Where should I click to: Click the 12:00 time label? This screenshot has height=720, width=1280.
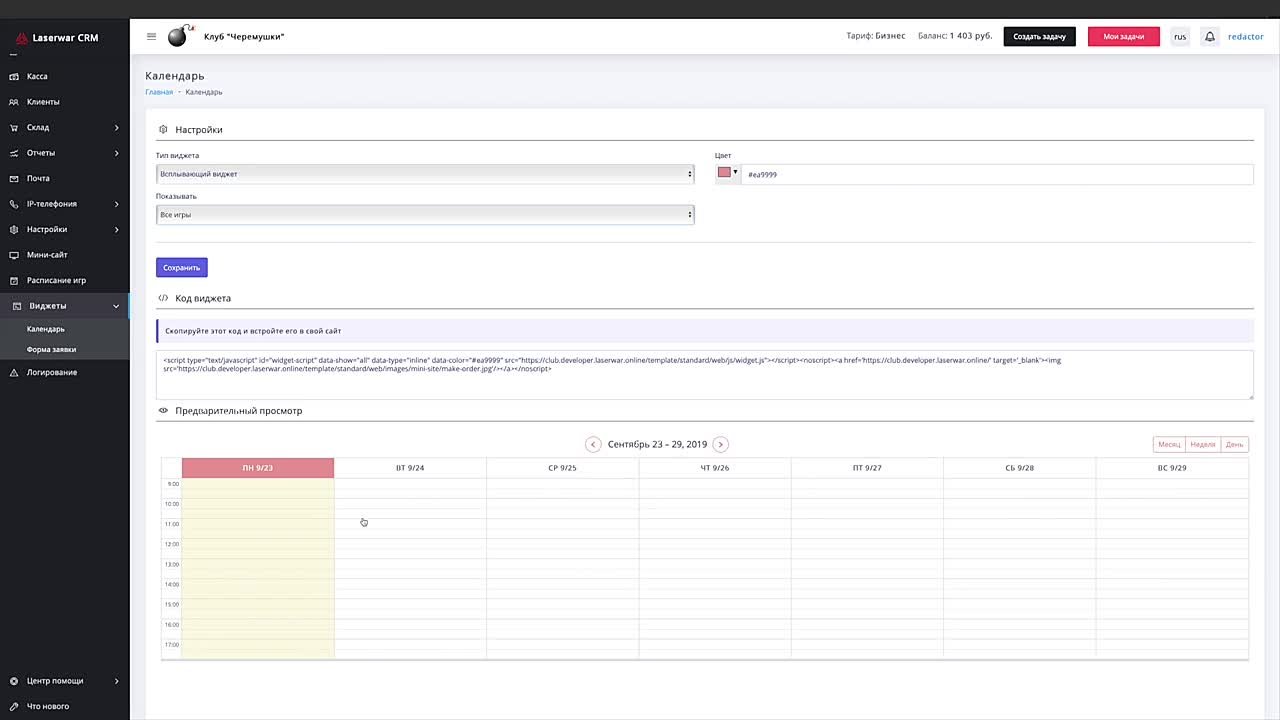point(172,544)
